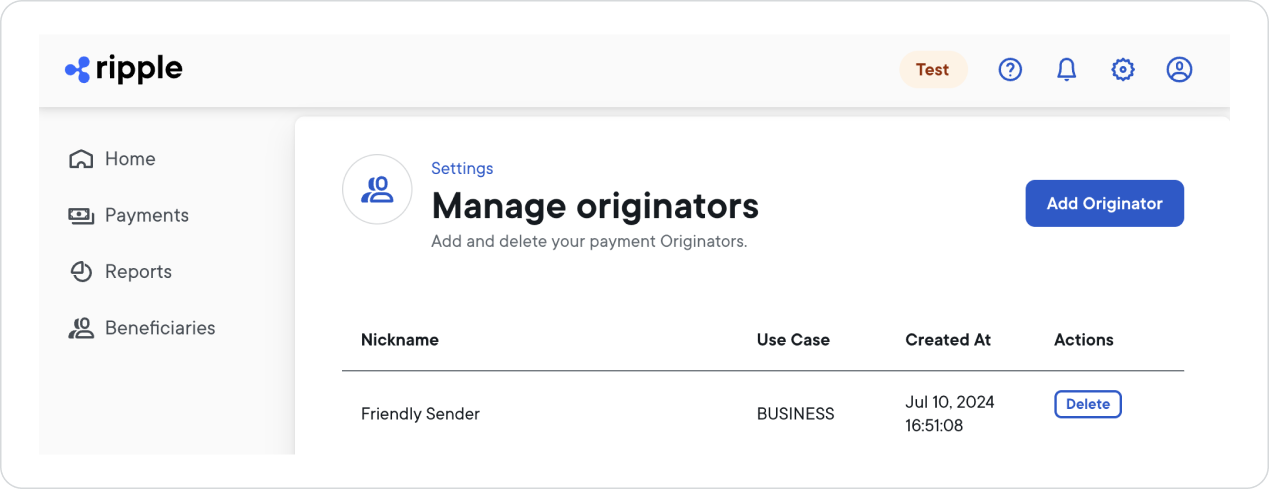
Task: Open the settings gear icon
Action: tap(1123, 70)
